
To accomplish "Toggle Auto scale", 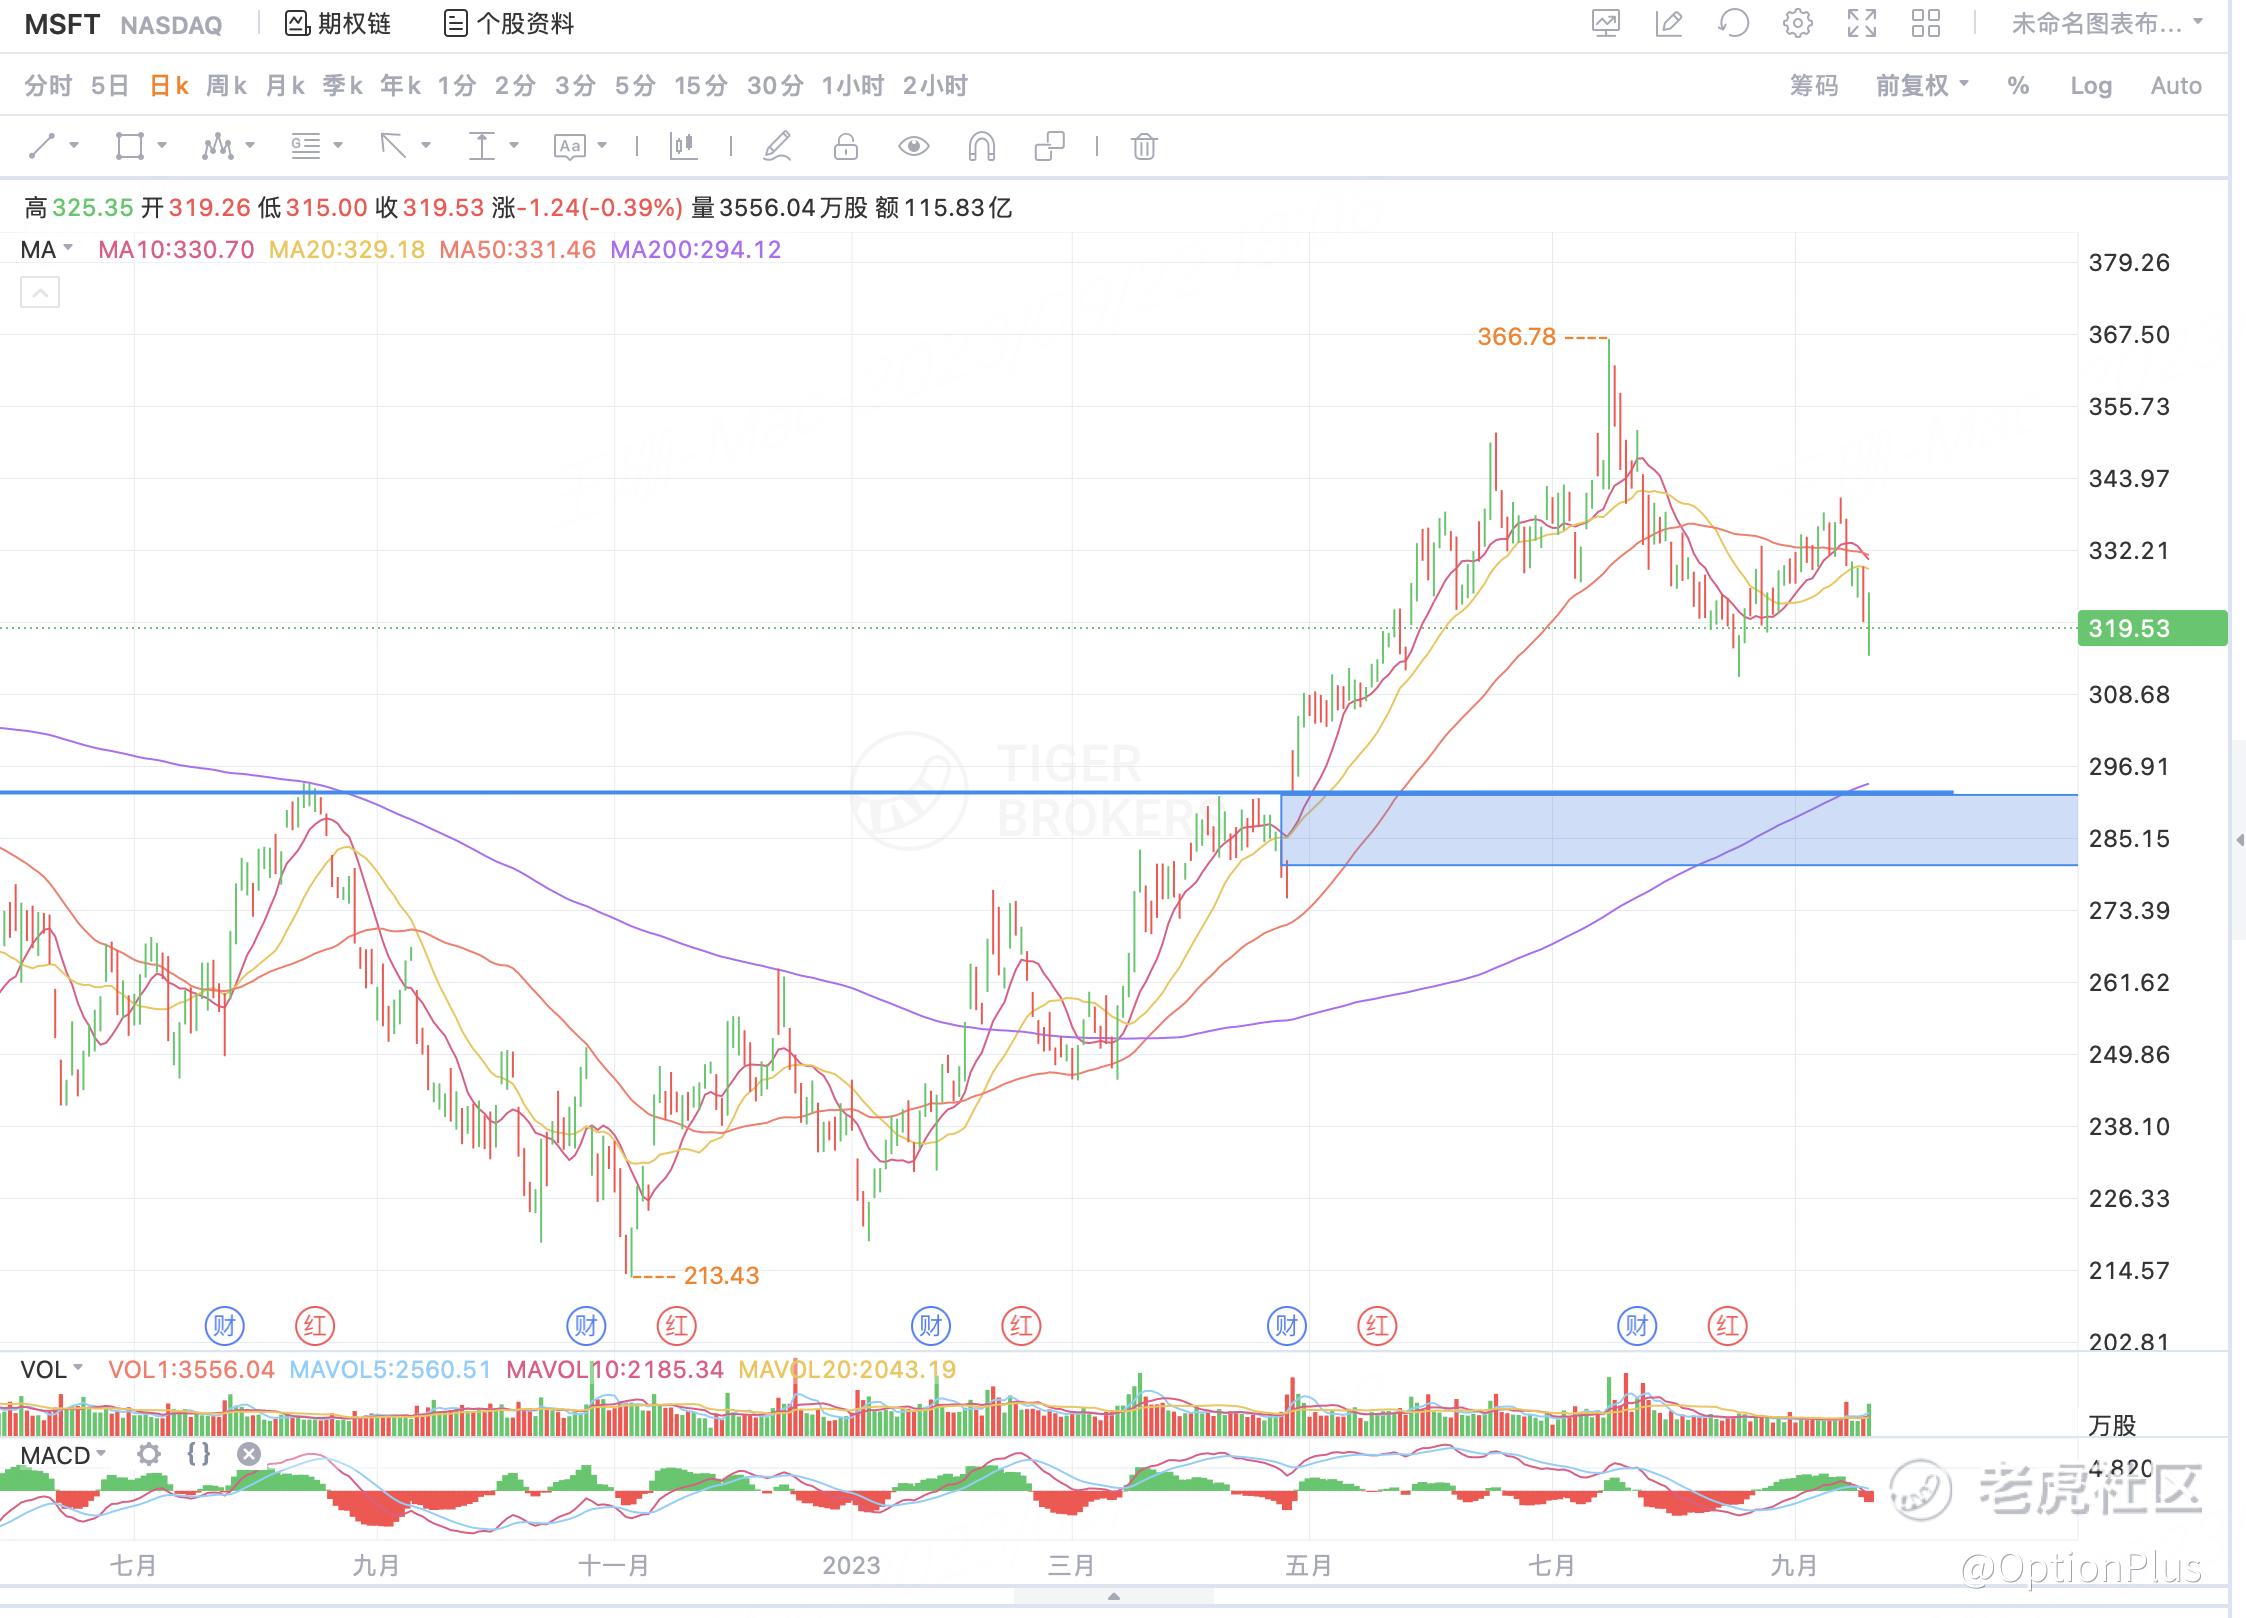I will [x=2176, y=86].
